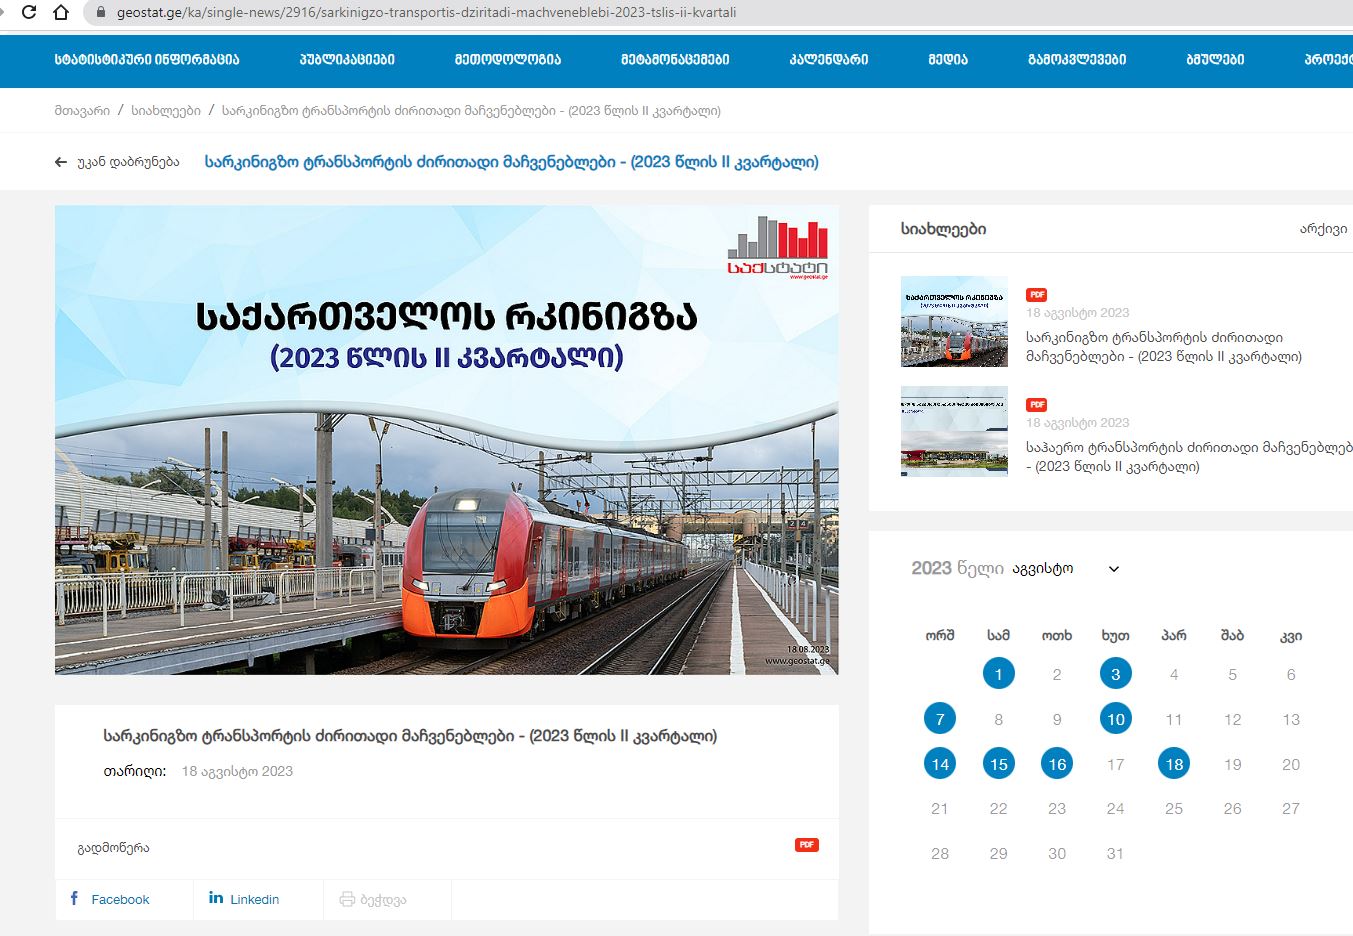
Task: Go to 'სიახლეები' in the breadcrumb
Action: (x=166, y=111)
